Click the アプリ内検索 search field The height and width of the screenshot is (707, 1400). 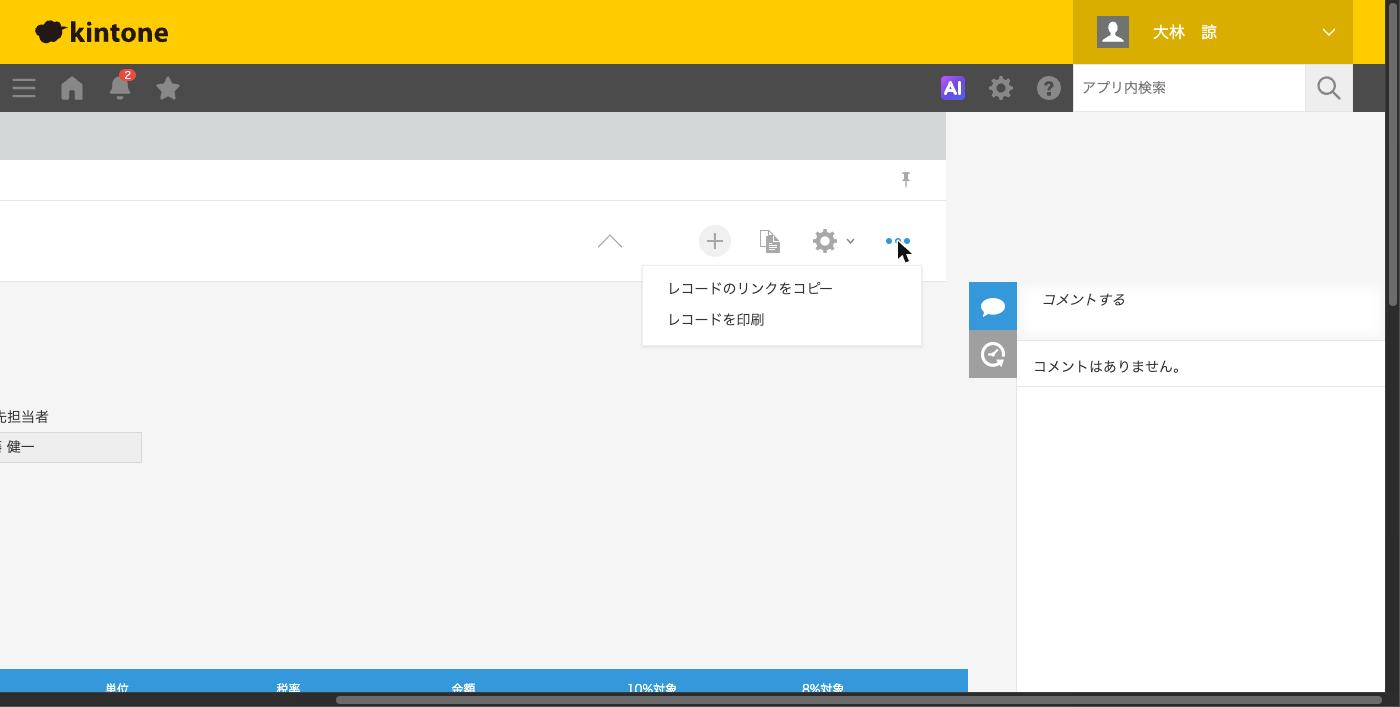coord(1189,88)
